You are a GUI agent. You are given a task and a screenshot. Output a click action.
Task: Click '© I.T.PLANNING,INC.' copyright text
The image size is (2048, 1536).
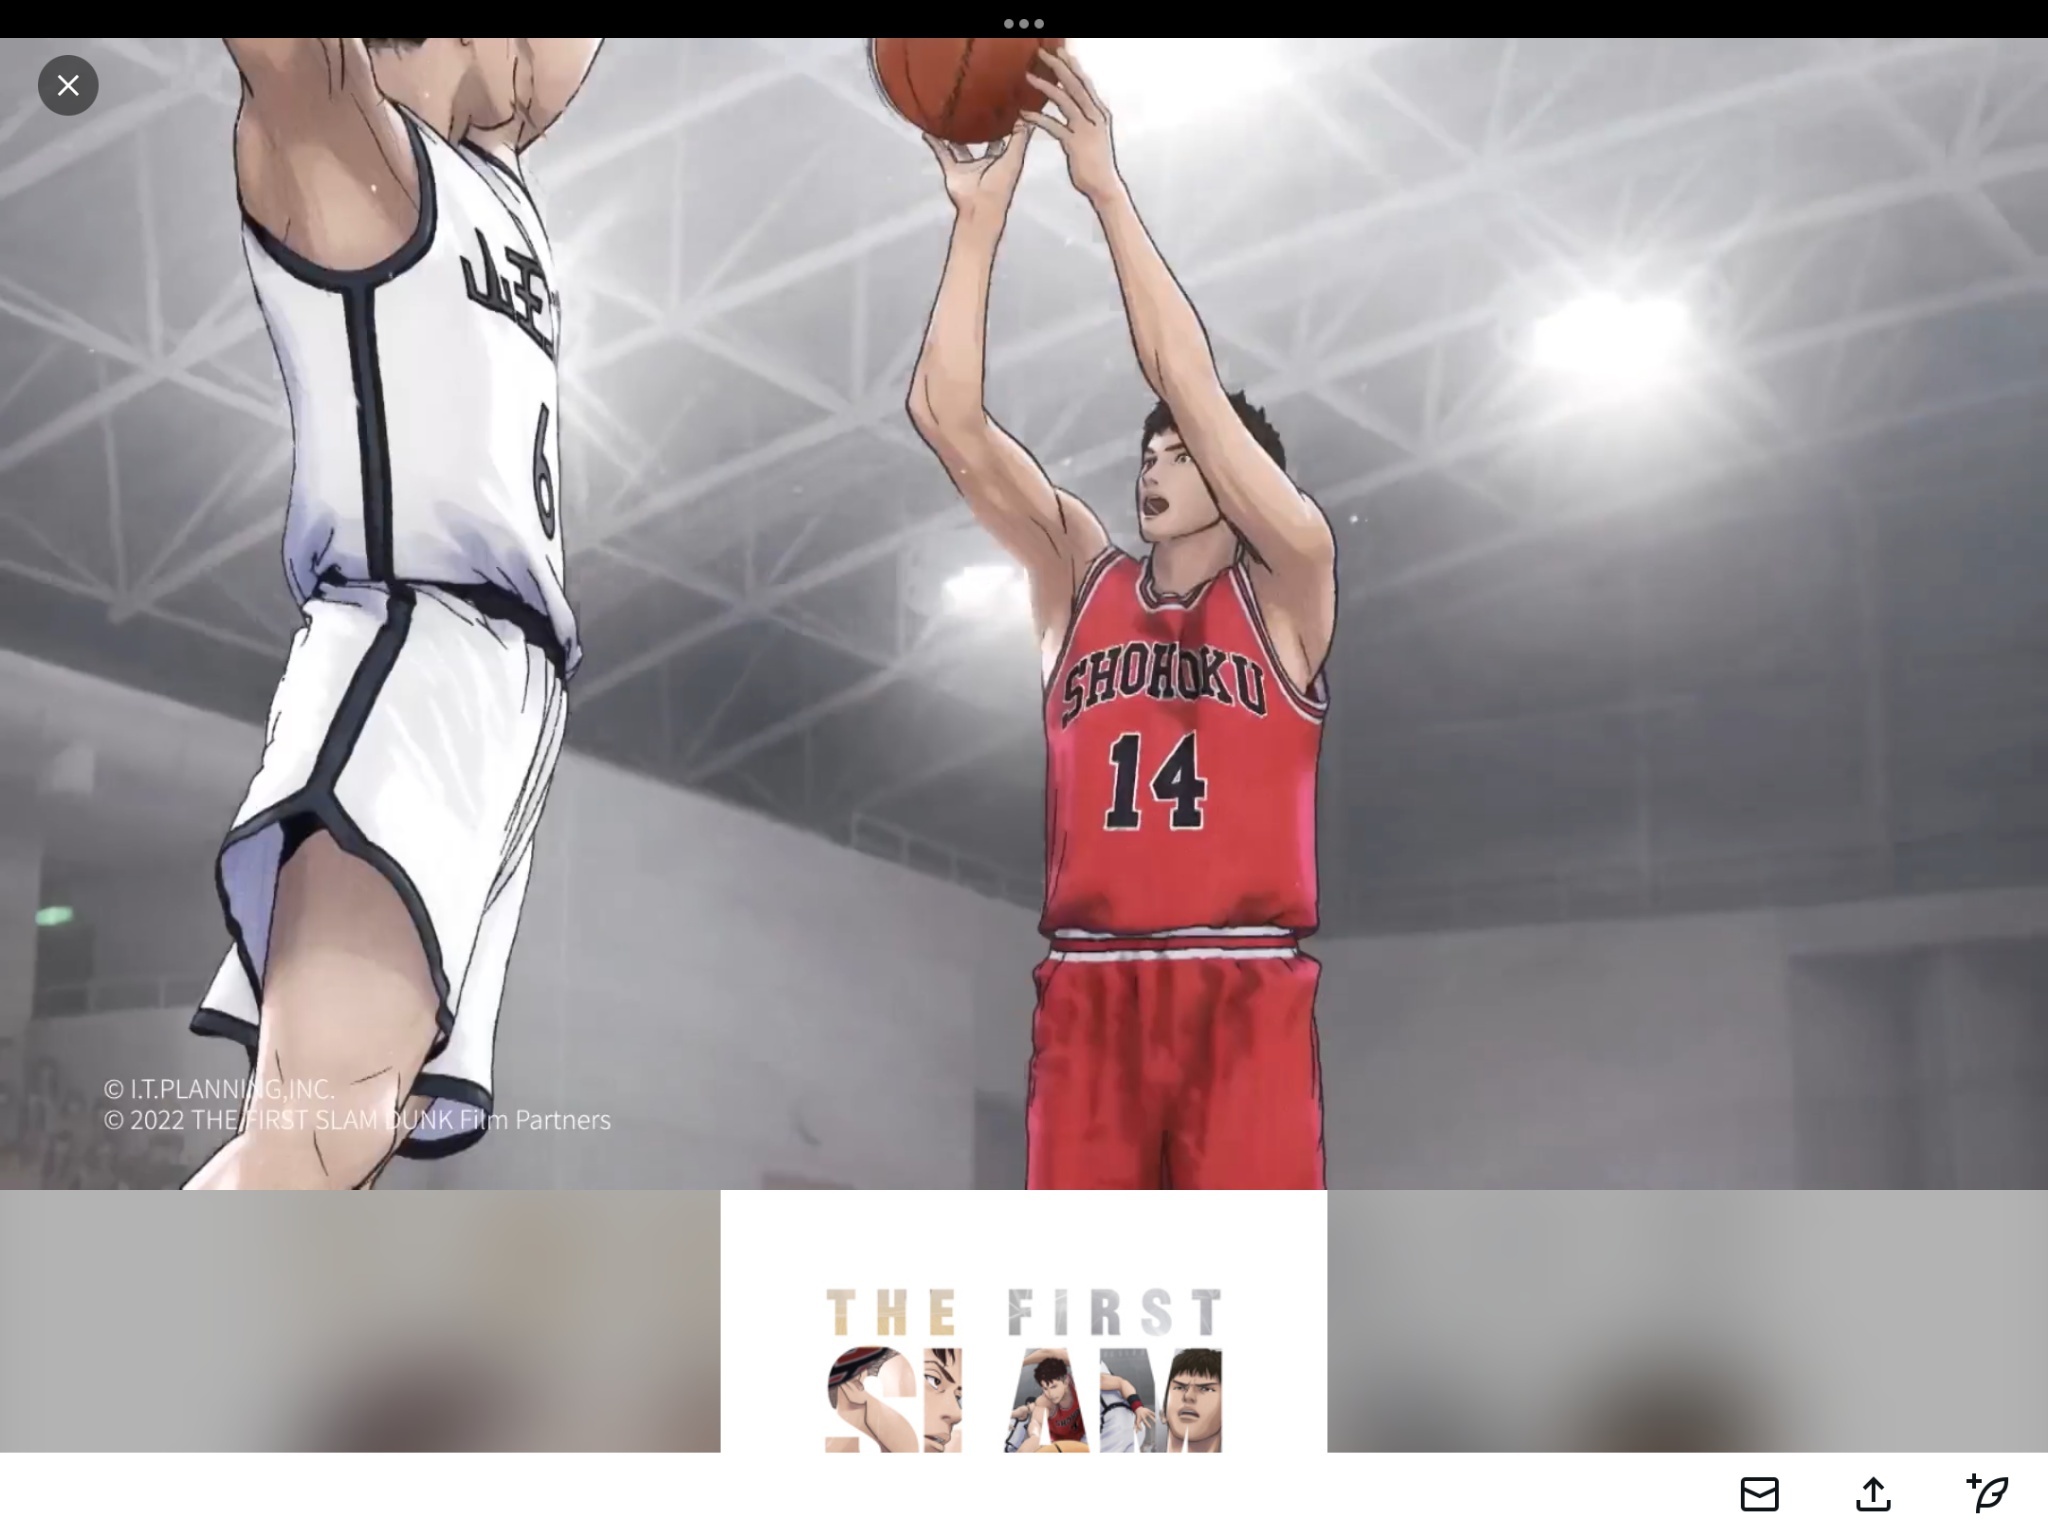(219, 1089)
